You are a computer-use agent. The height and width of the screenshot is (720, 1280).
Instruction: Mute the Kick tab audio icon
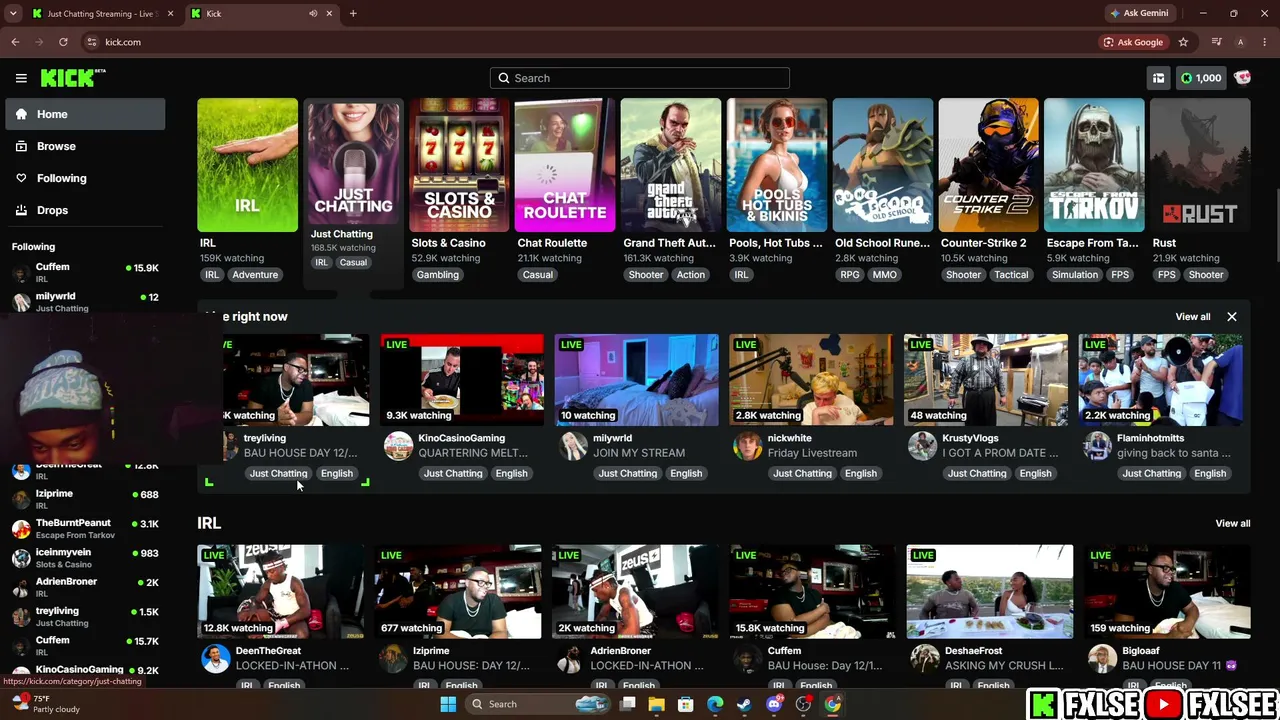(x=313, y=14)
